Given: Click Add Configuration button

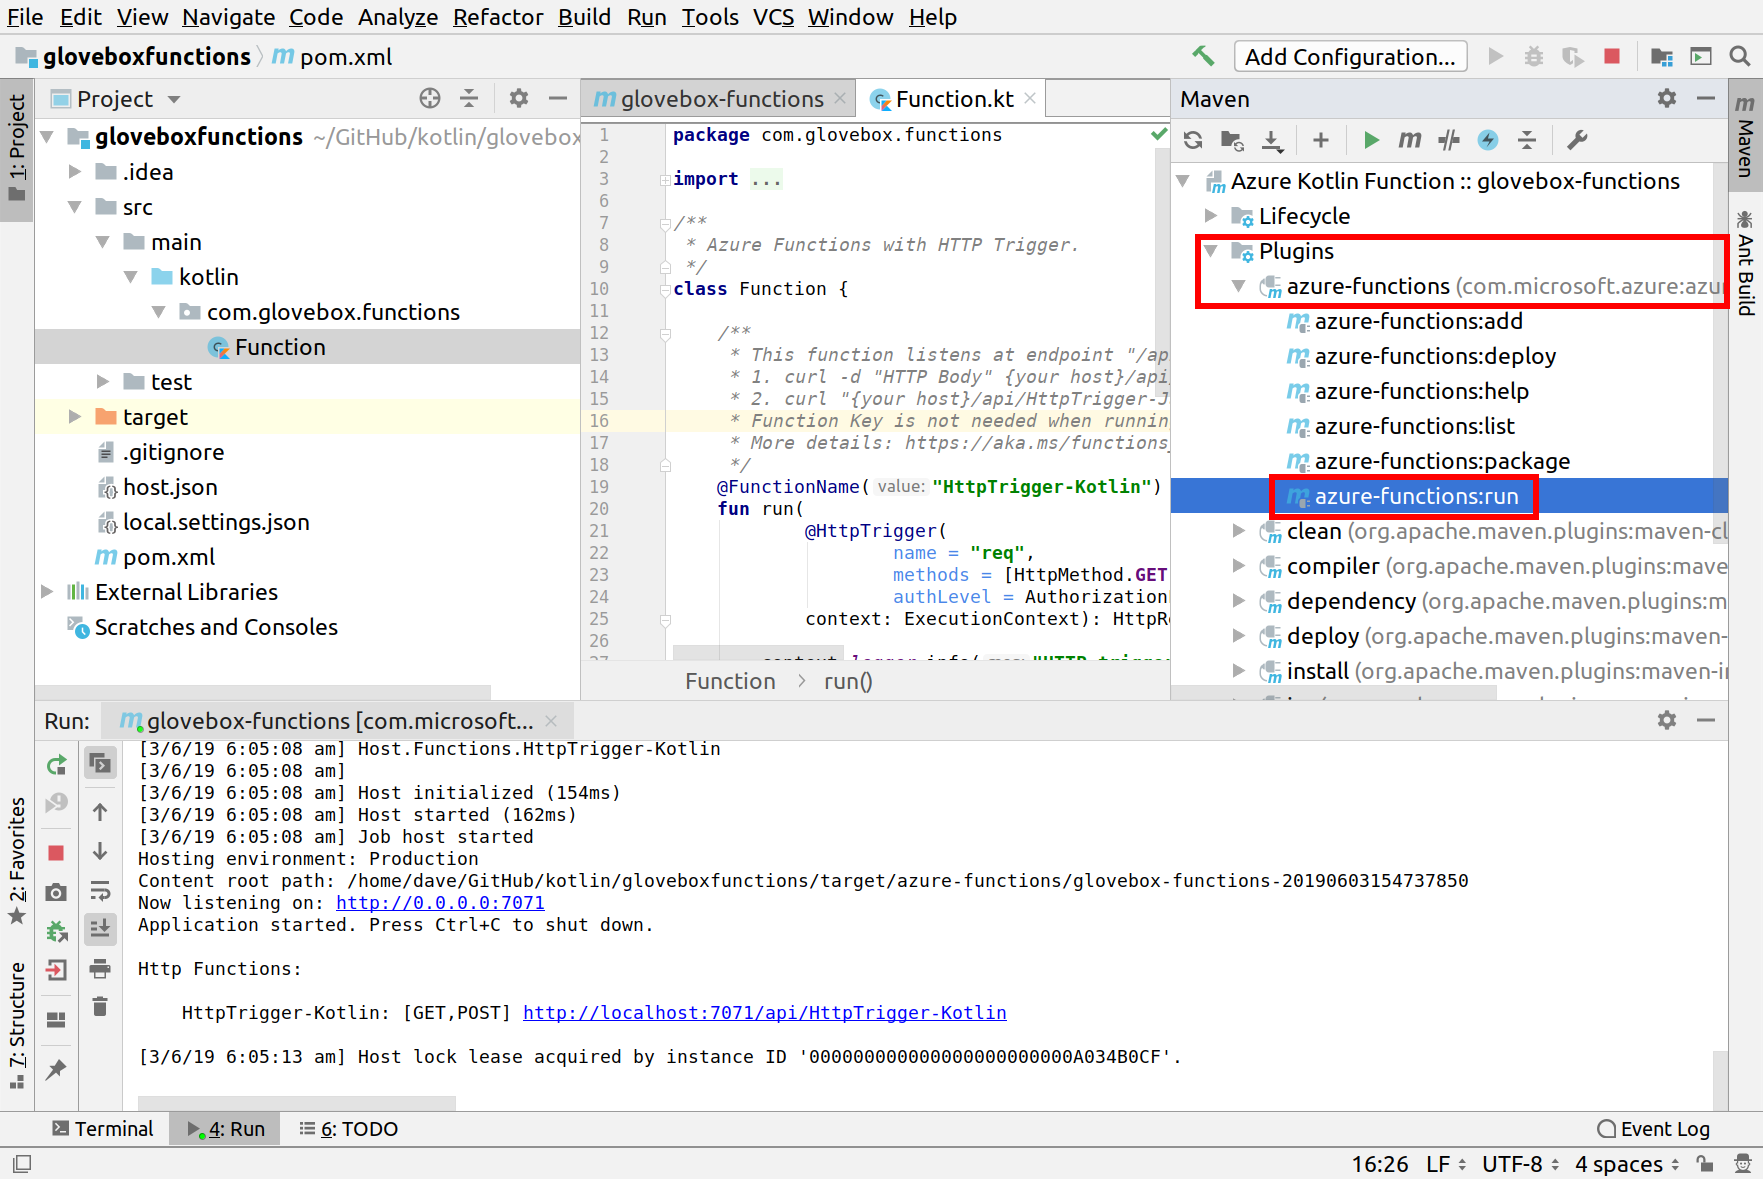Looking at the screenshot, I should pyautogui.click(x=1350, y=57).
